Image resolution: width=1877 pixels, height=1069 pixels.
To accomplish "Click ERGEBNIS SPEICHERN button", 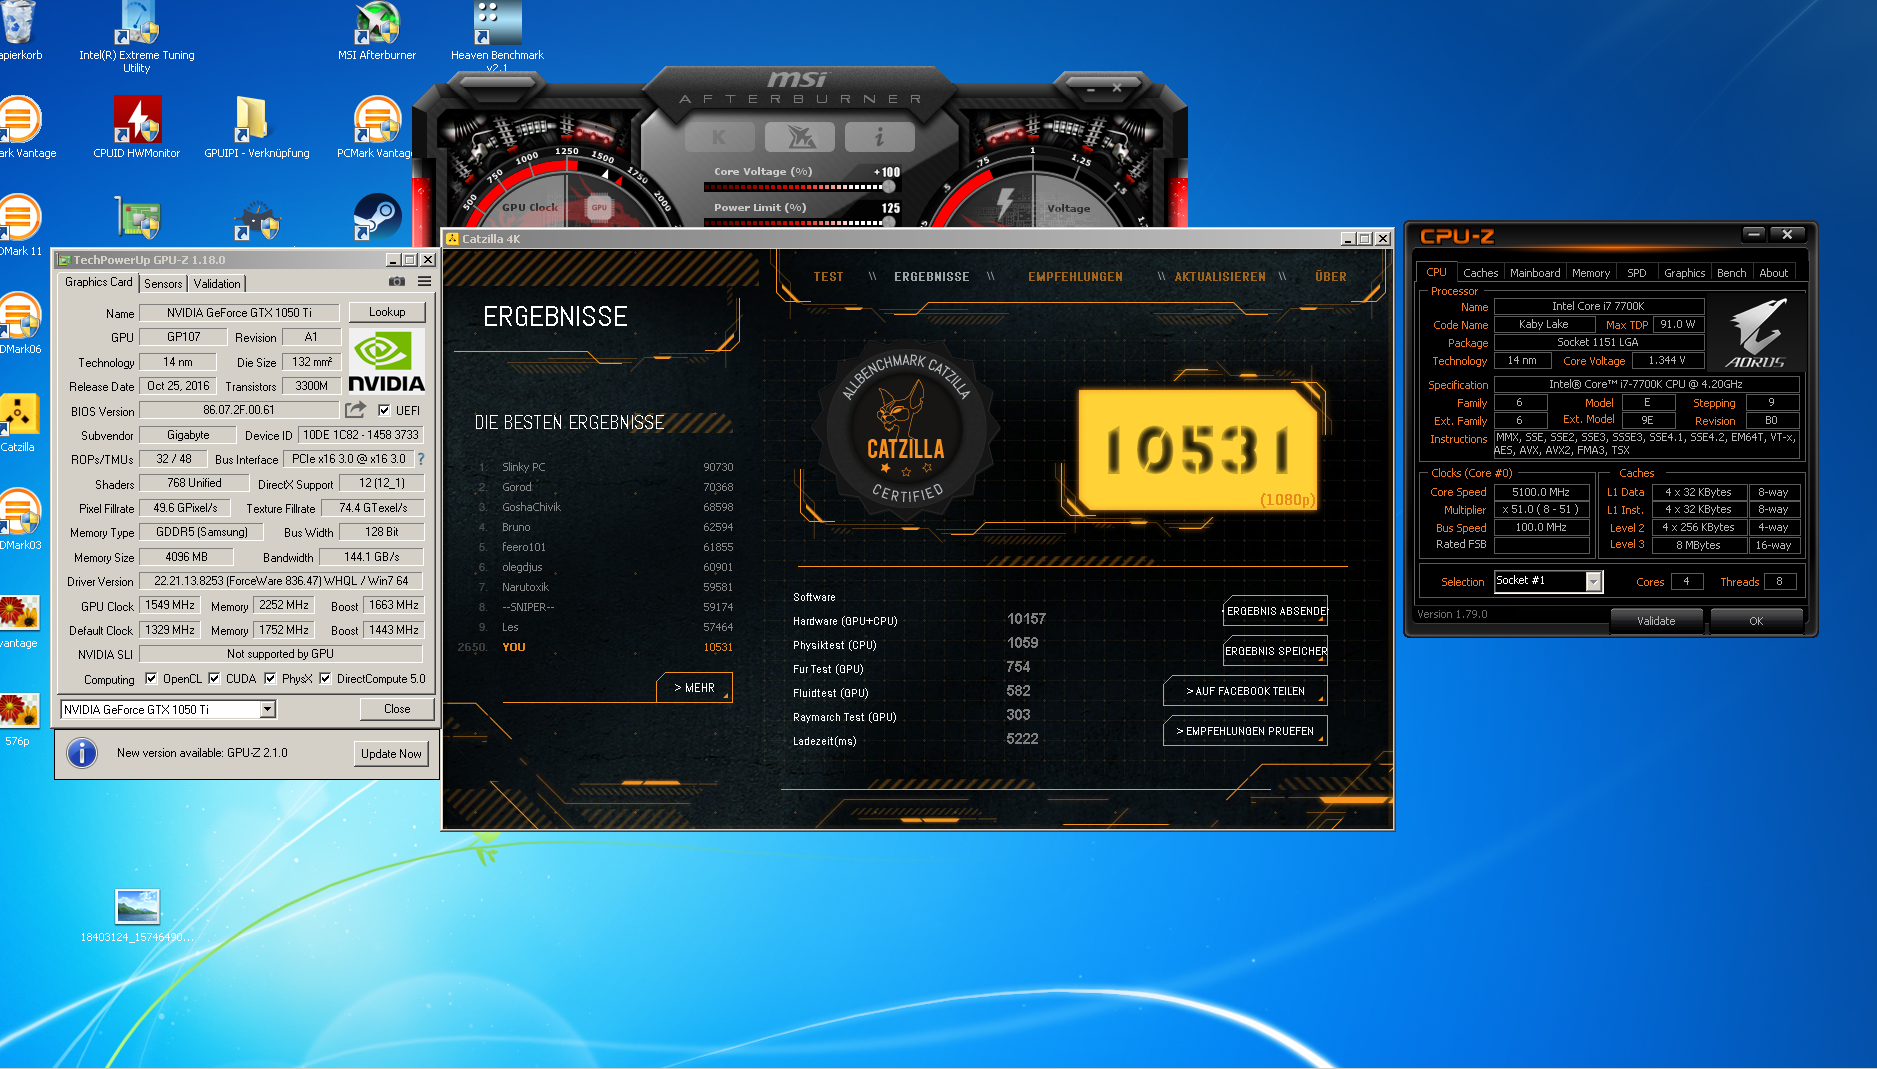I will 1276,651.
